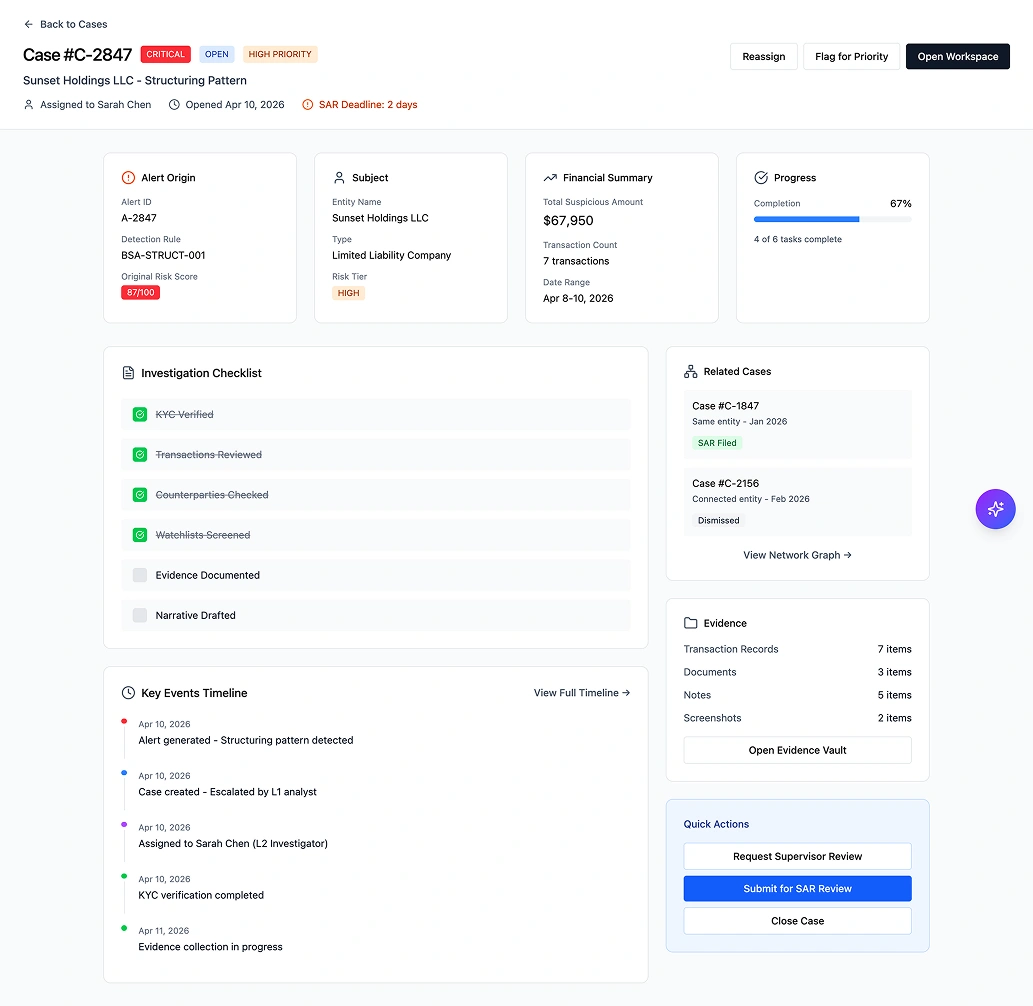
Task: Click the red Alert generated timeline marker
Action: (x=124, y=720)
